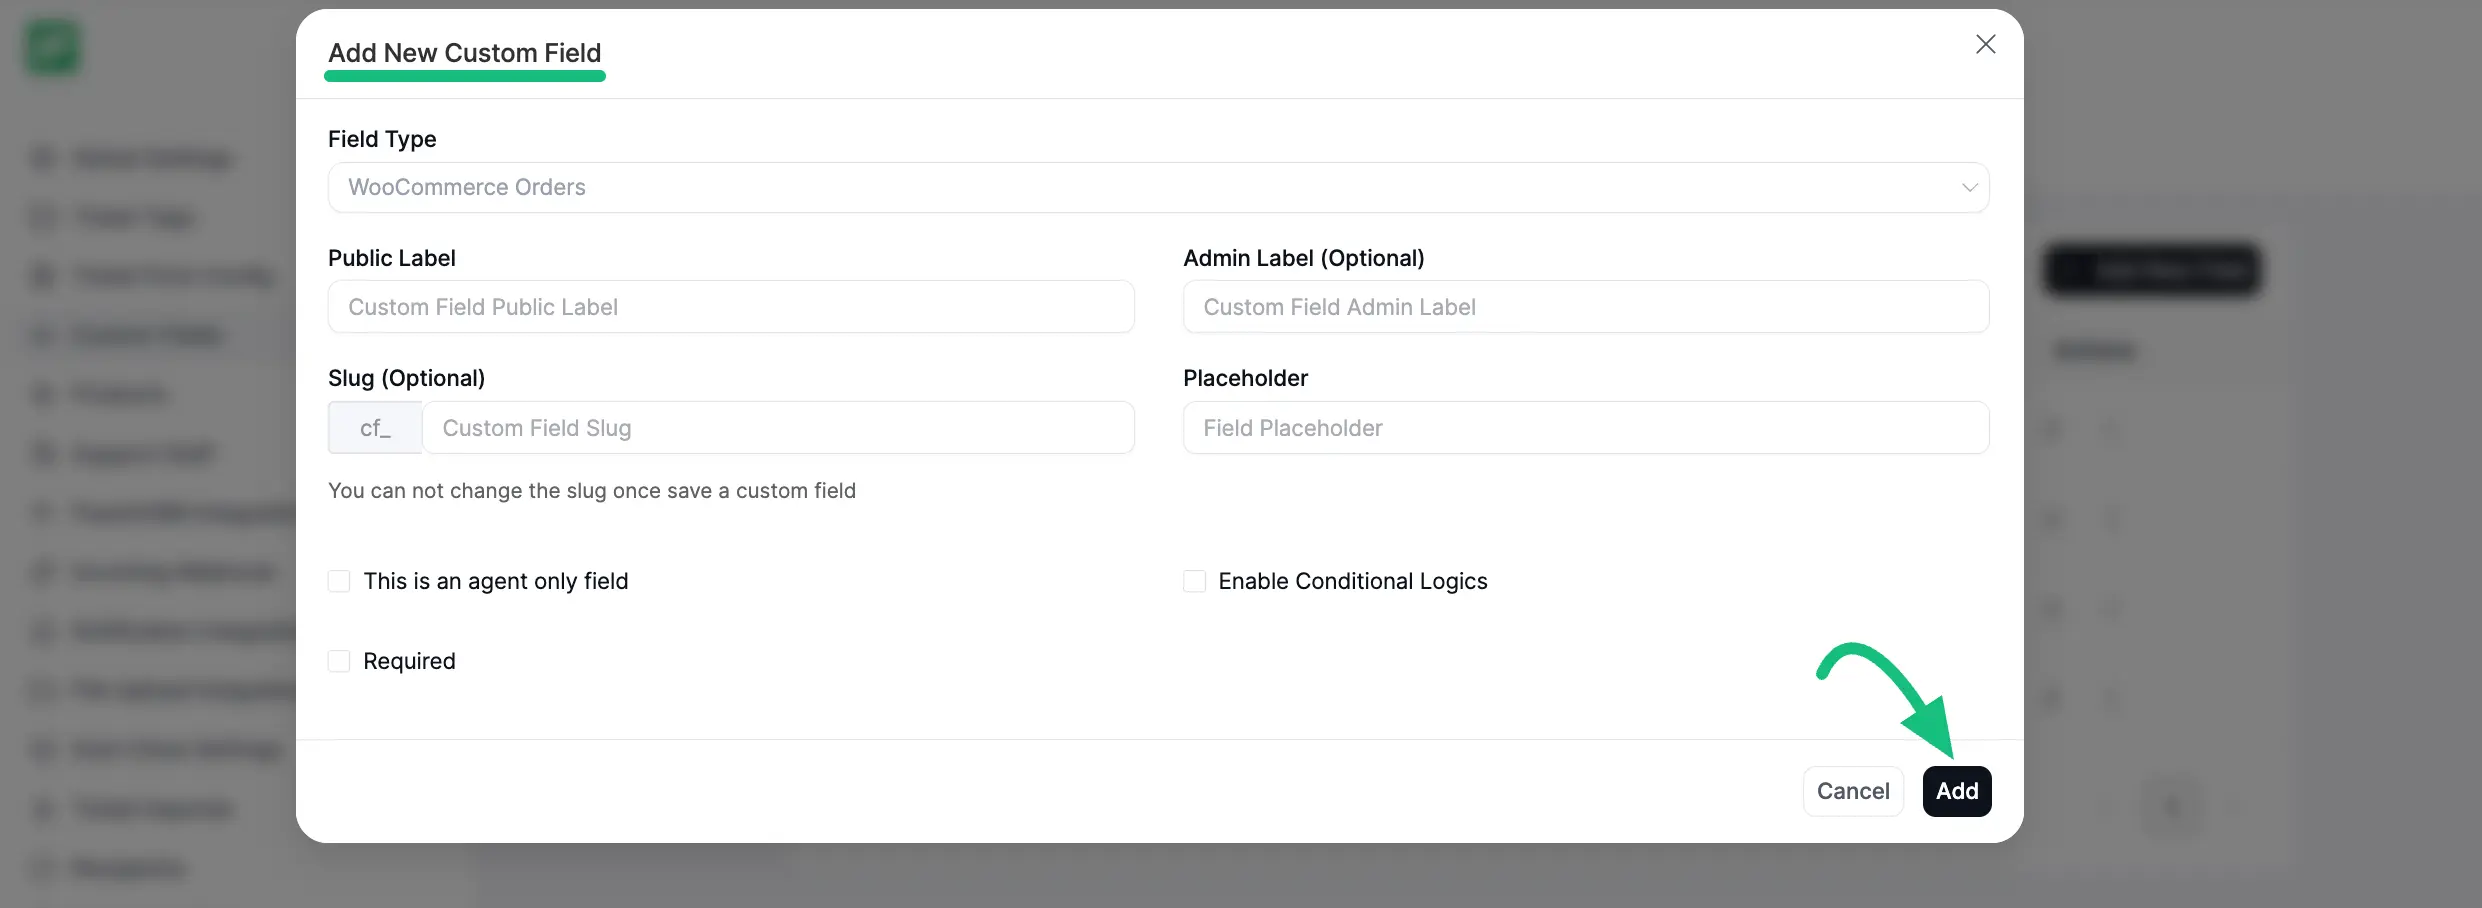Click the Custom Field Public Label input

pyautogui.click(x=731, y=307)
